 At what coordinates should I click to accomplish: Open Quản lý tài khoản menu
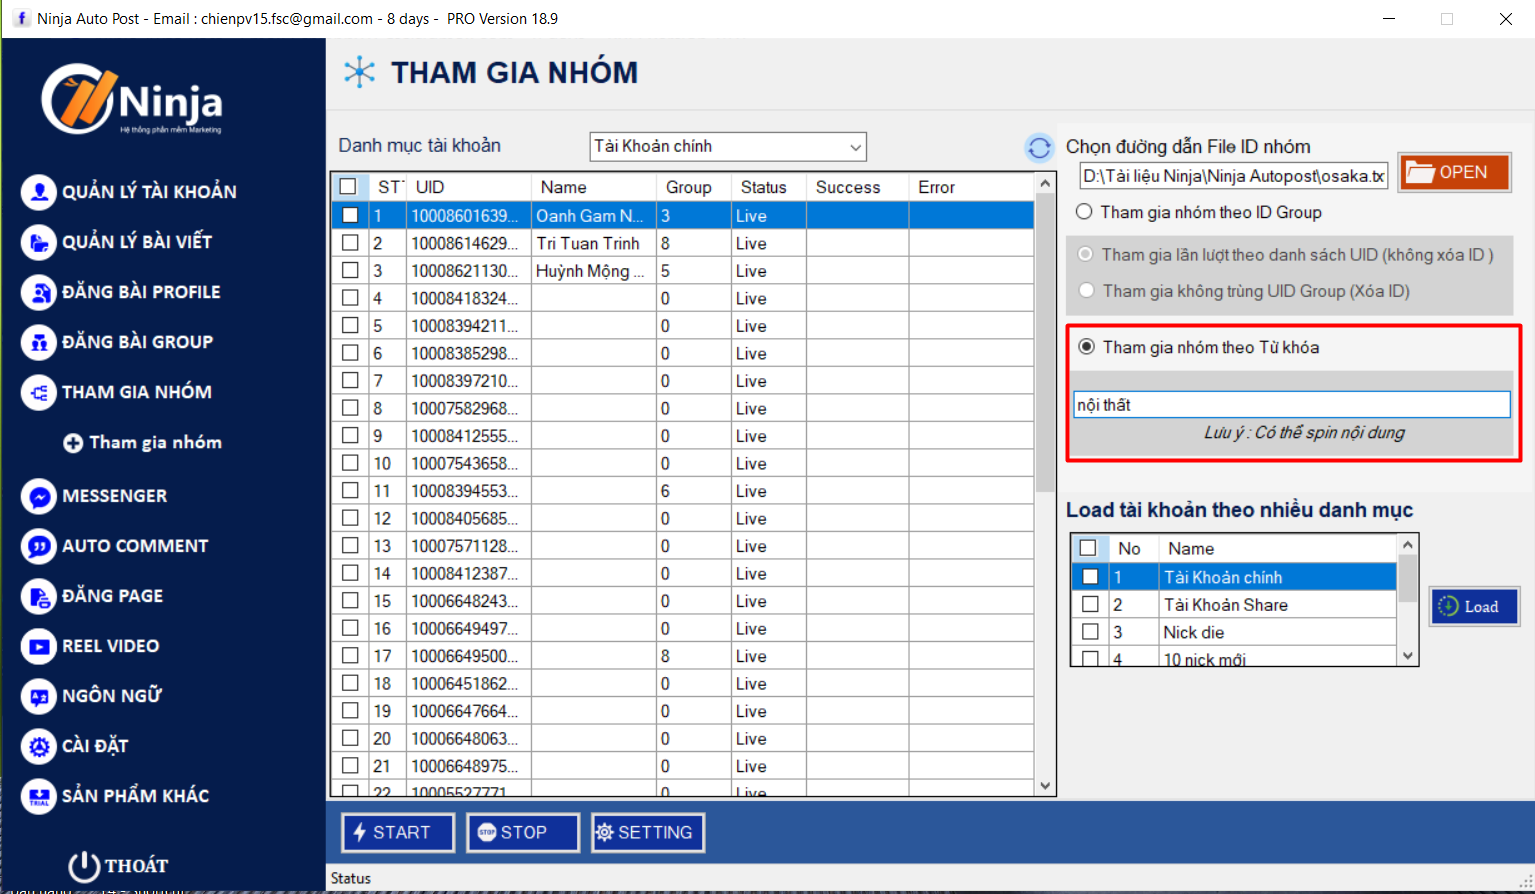pyautogui.click(x=149, y=192)
